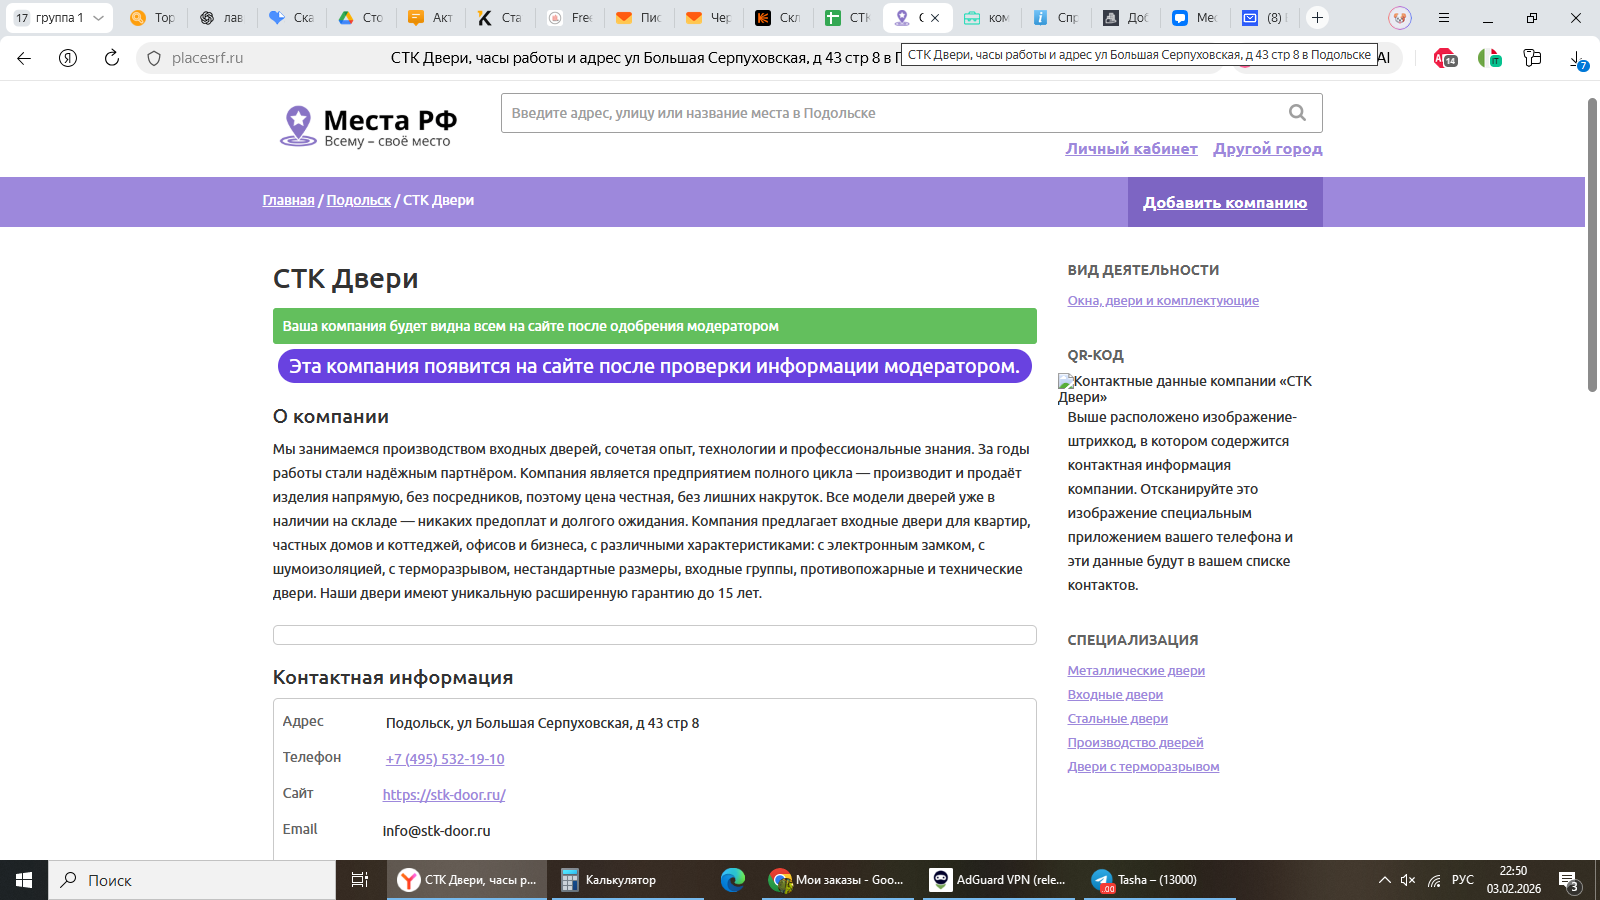The image size is (1600, 900).
Task: Switch to the Акт tab
Action: (x=430, y=17)
